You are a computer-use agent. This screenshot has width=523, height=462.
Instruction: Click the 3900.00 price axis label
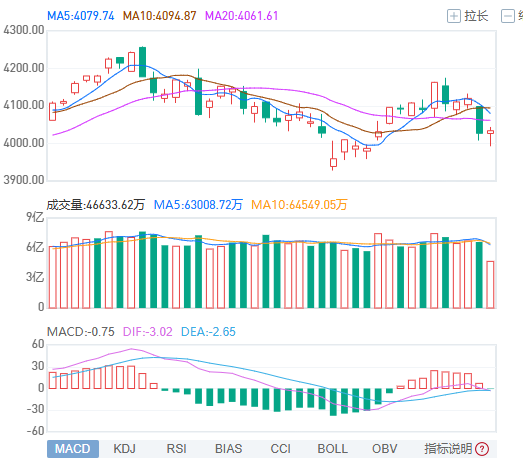pos(24,180)
